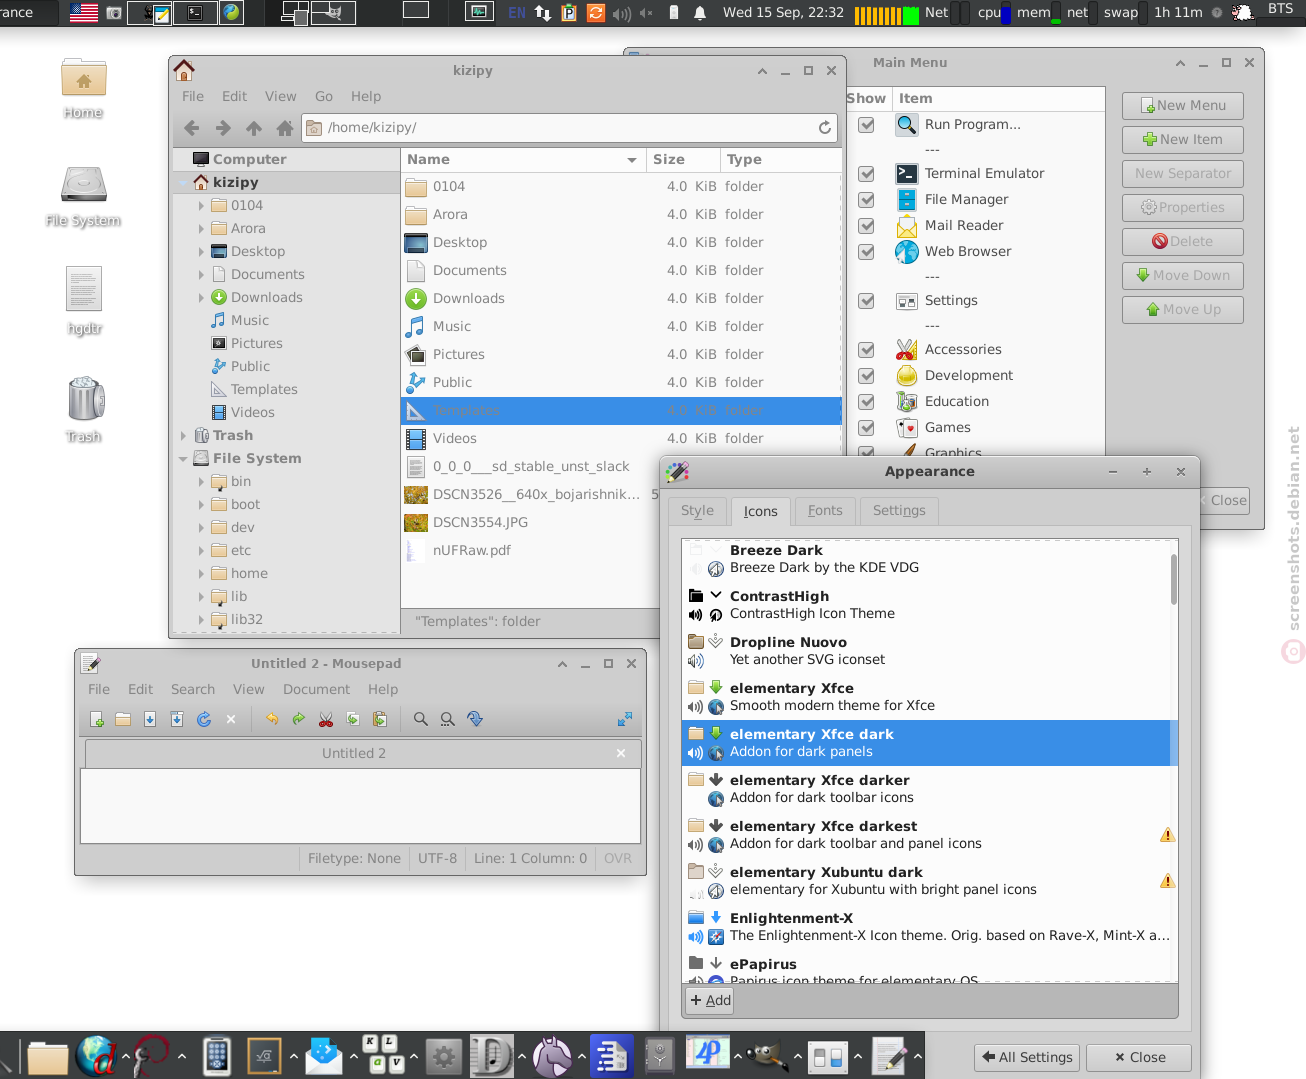1306x1079 pixels.
Task: Expand Downloads in the side tree
Action: 201,298
